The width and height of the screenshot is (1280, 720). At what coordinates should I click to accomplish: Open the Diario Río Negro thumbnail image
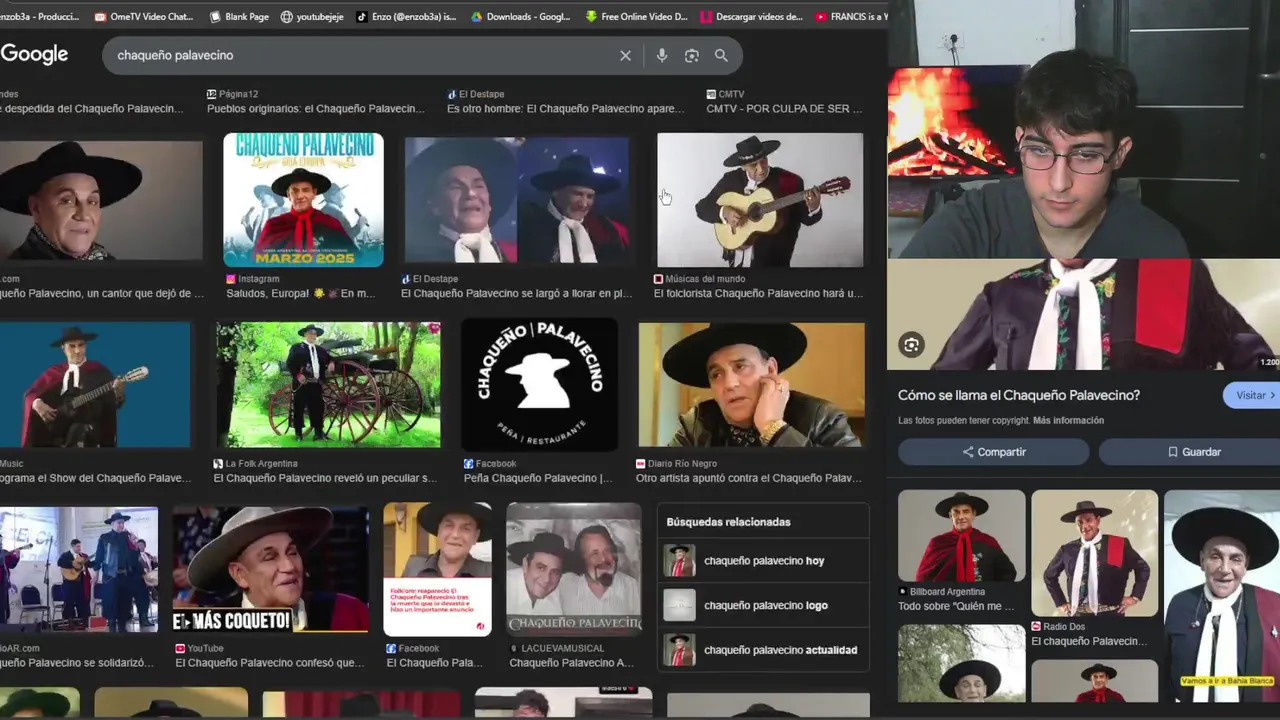[752, 385]
